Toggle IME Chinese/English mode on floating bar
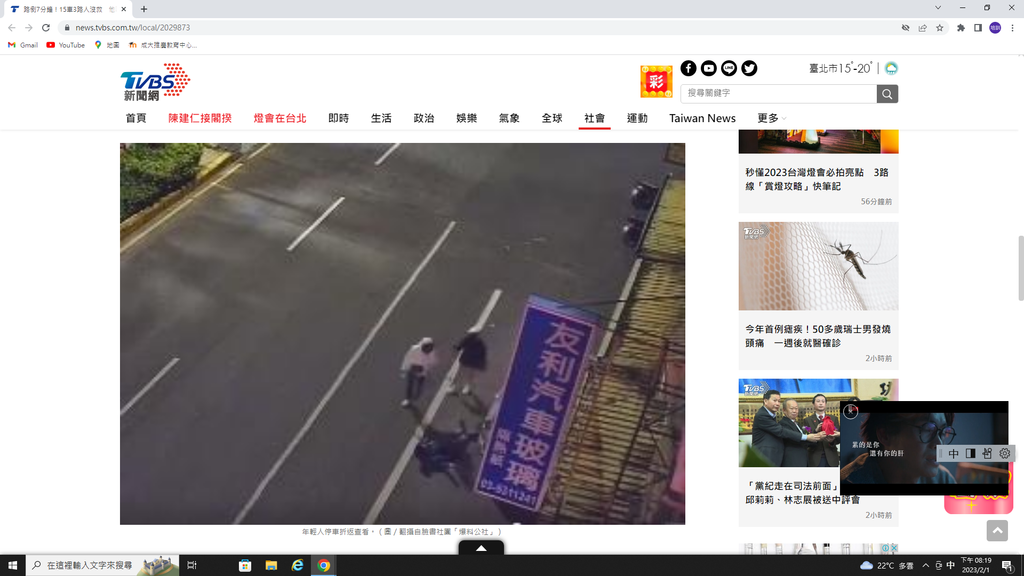1024x576 pixels. pos(954,454)
